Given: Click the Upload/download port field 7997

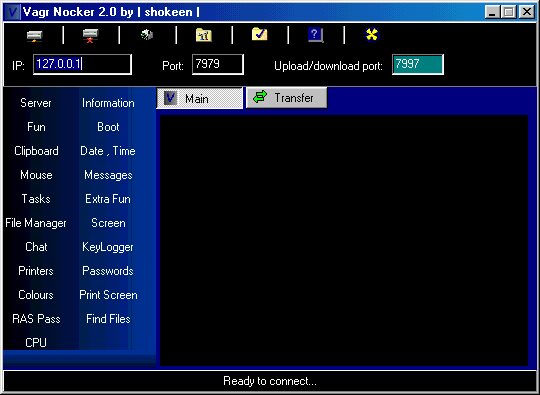Looking at the screenshot, I should coord(417,64).
